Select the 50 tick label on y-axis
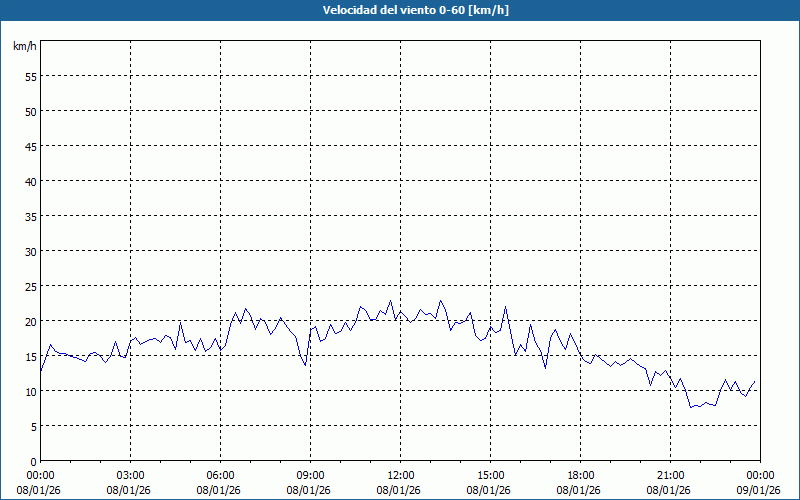This screenshot has width=800, height=500. (x=30, y=111)
